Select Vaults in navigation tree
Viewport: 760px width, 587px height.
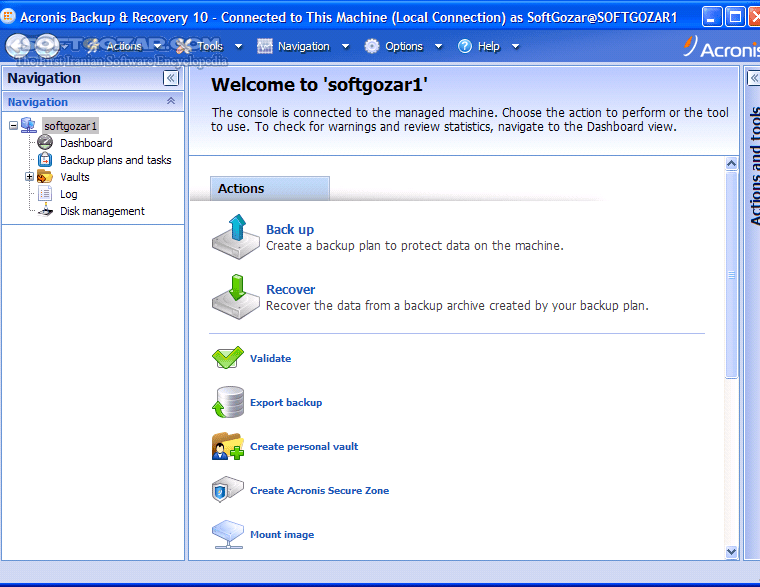point(75,177)
